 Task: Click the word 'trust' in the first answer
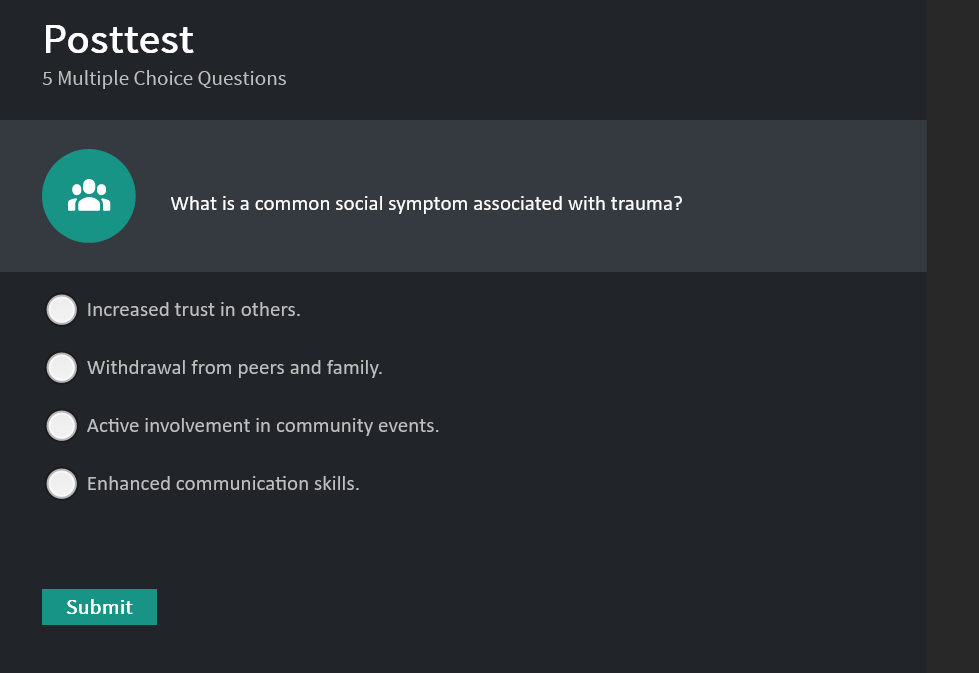click(194, 310)
